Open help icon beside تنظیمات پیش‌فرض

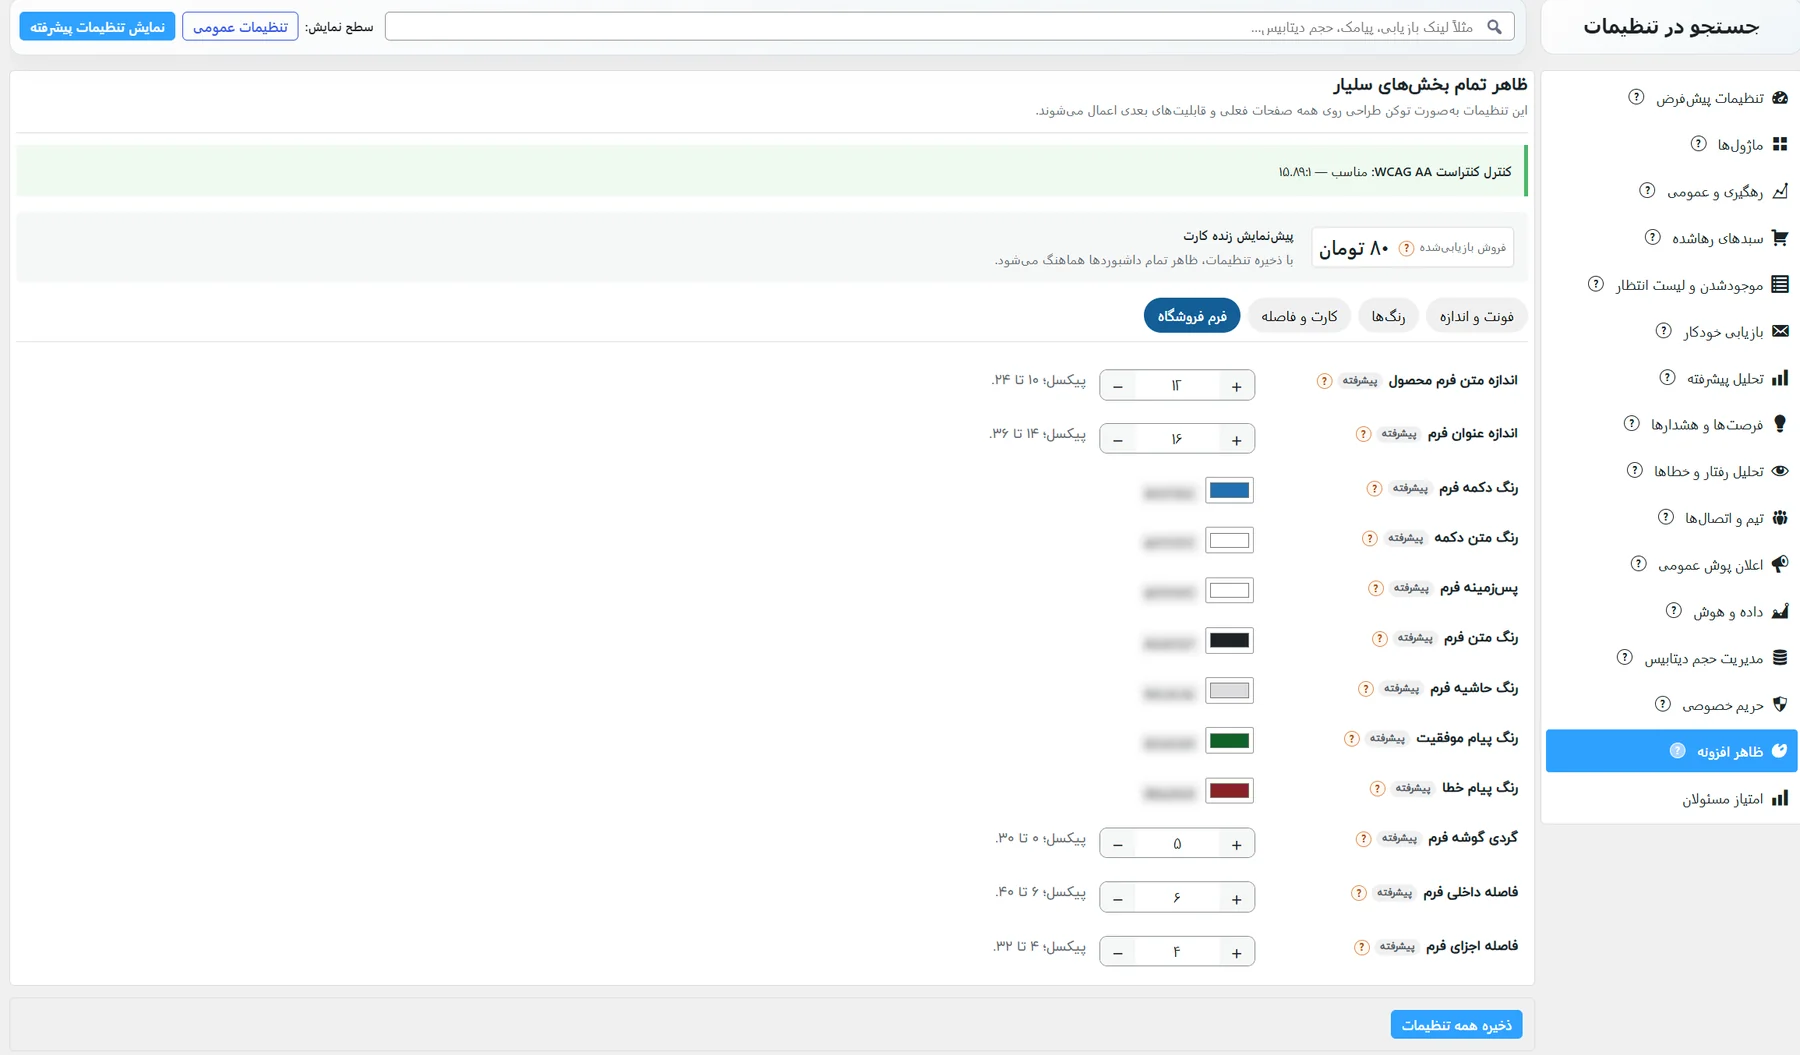pos(1636,97)
